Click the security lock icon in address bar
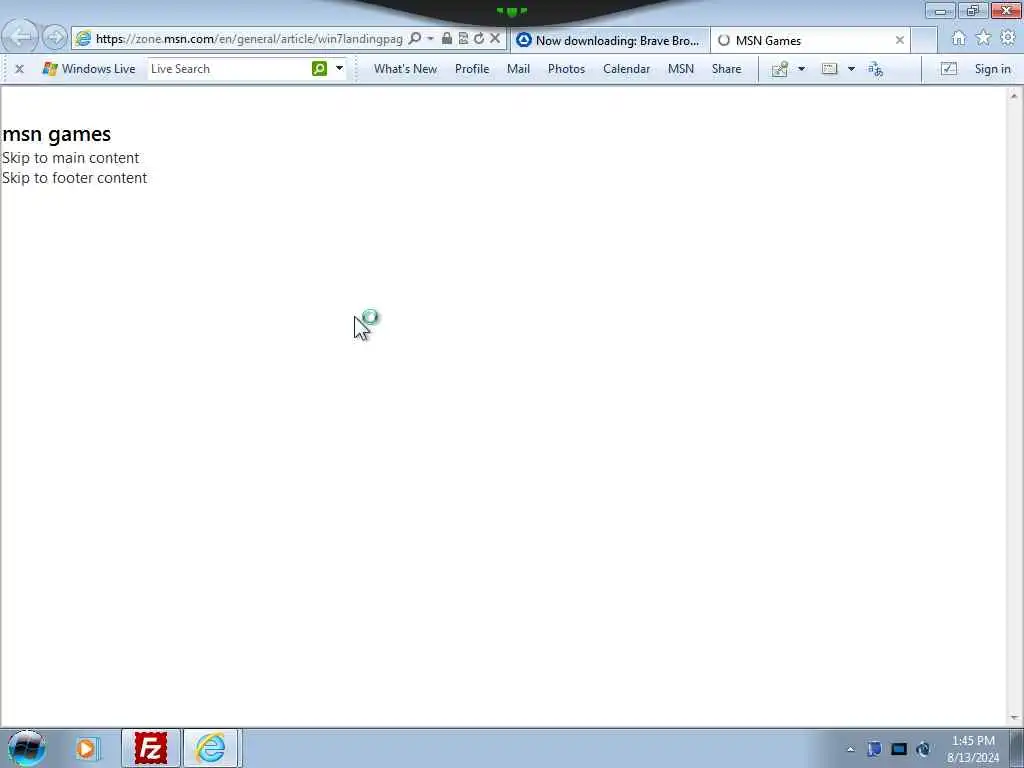1024x768 pixels. [x=447, y=39]
